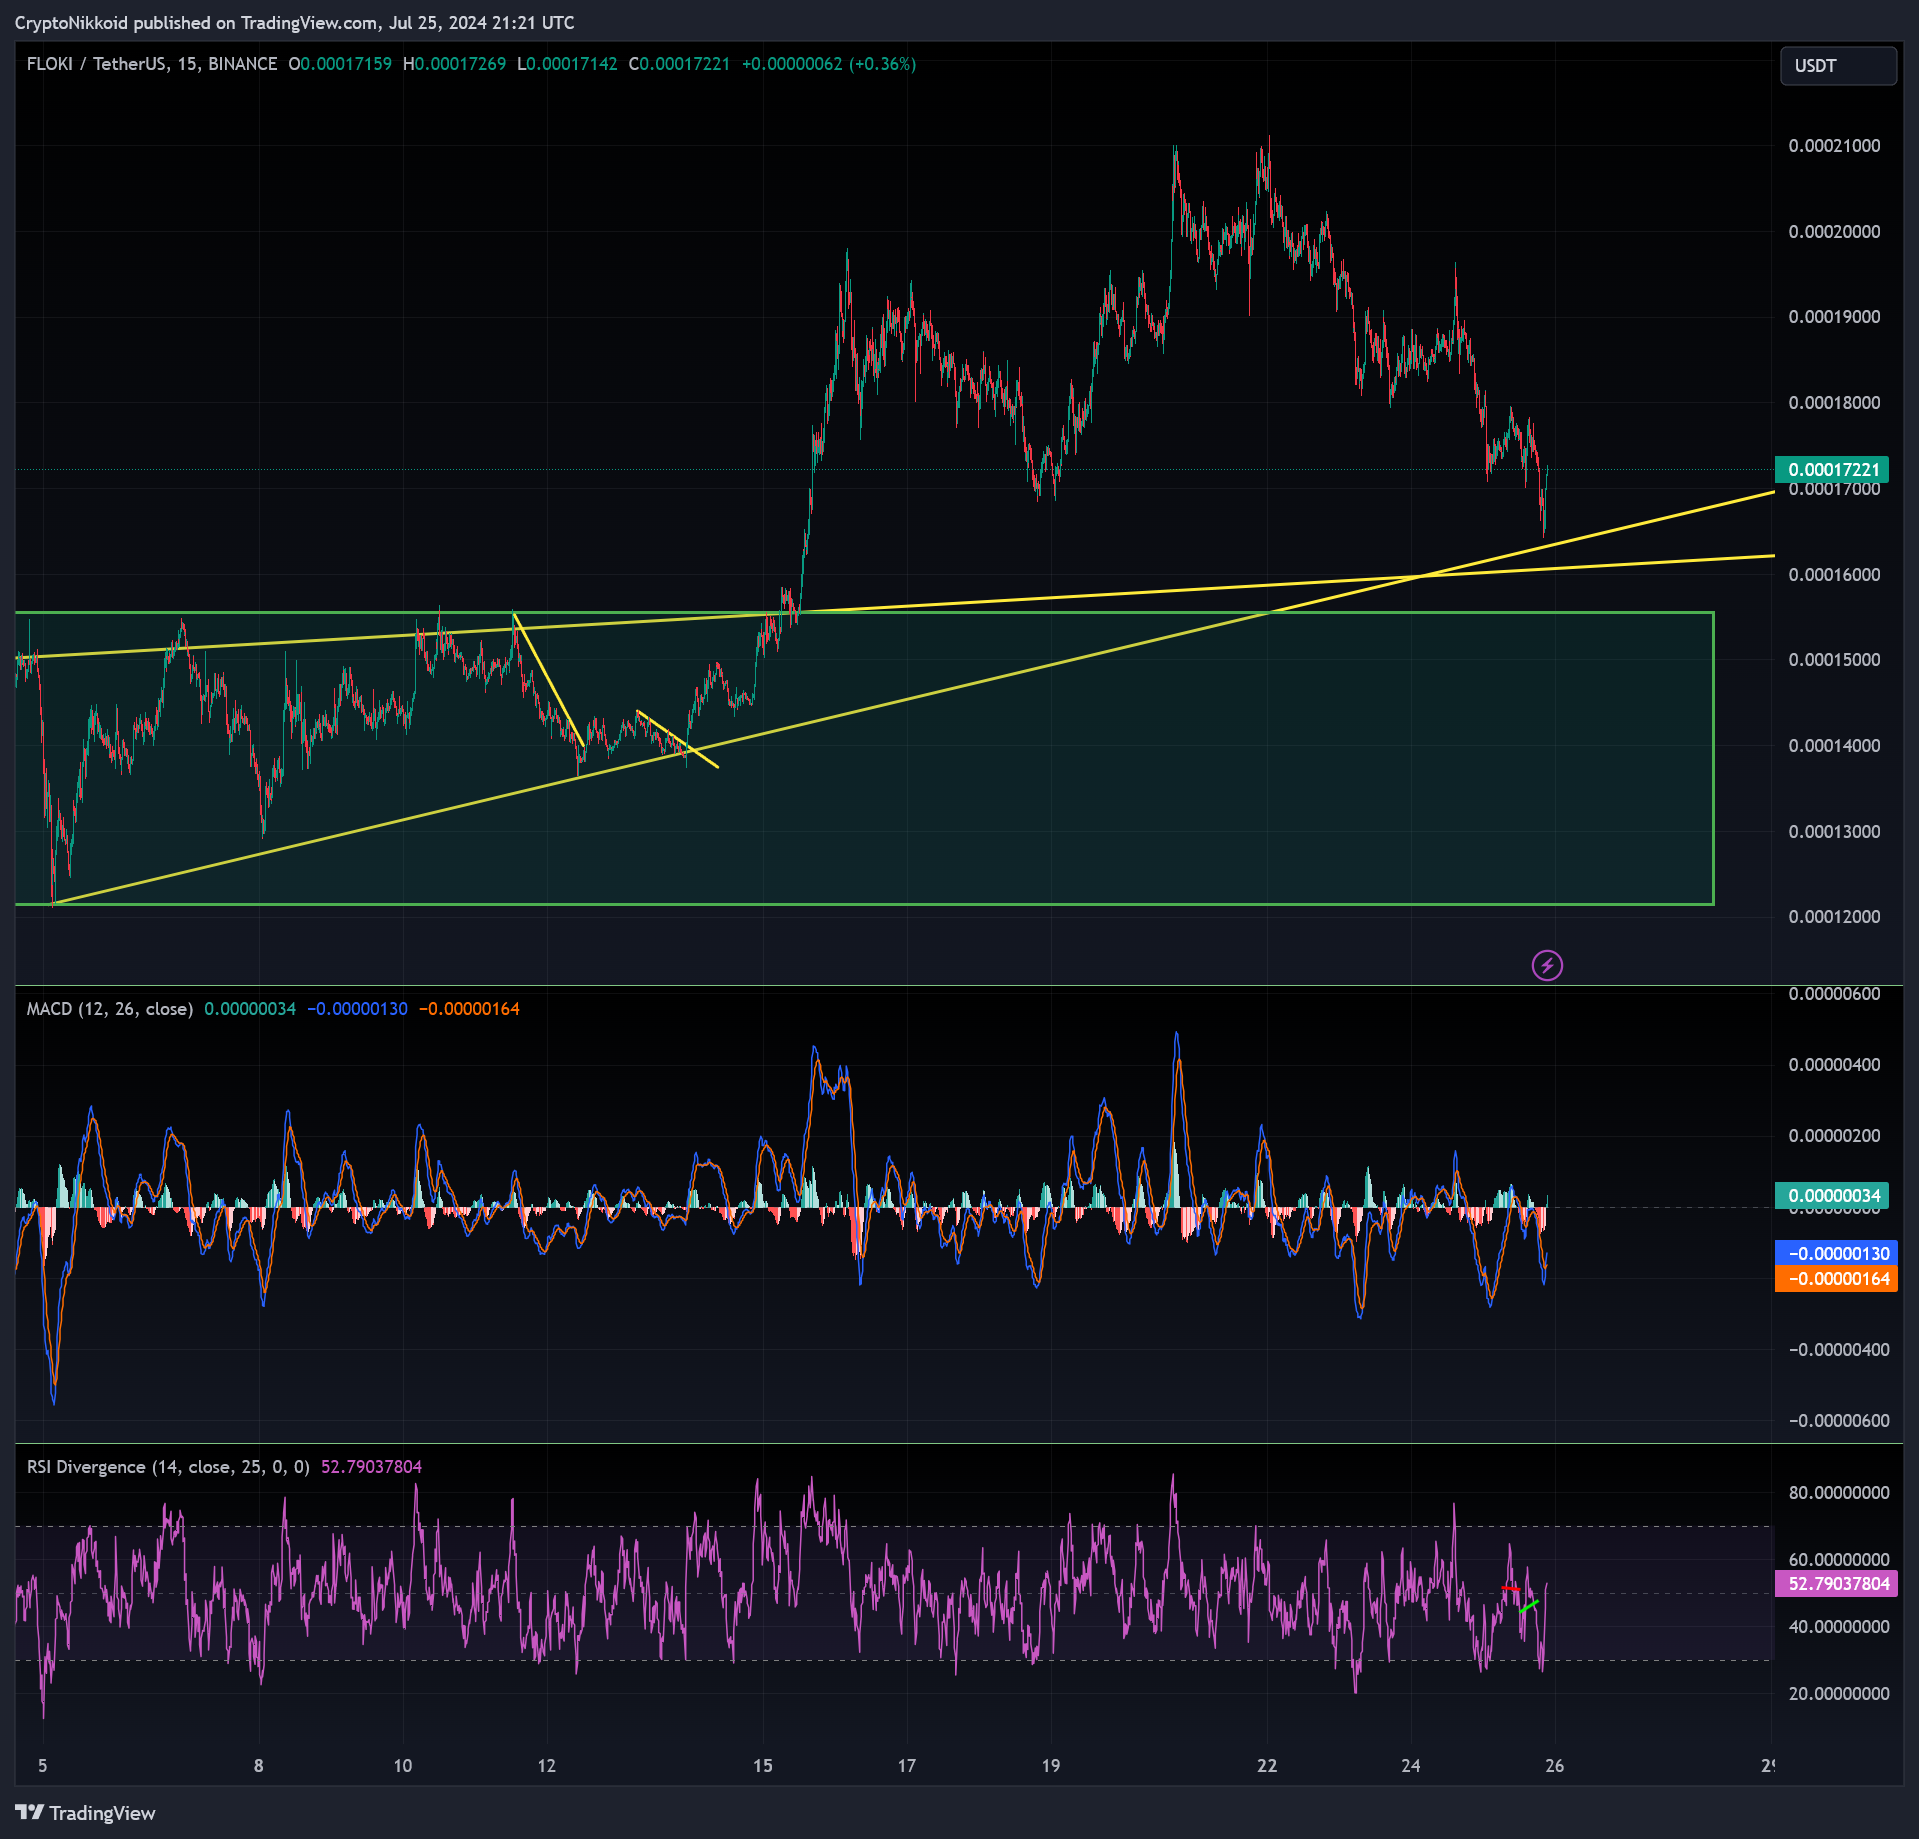This screenshot has height=1839, width=1919.
Task: Click the 0.00016000 price axis label
Action: coord(1834,575)
